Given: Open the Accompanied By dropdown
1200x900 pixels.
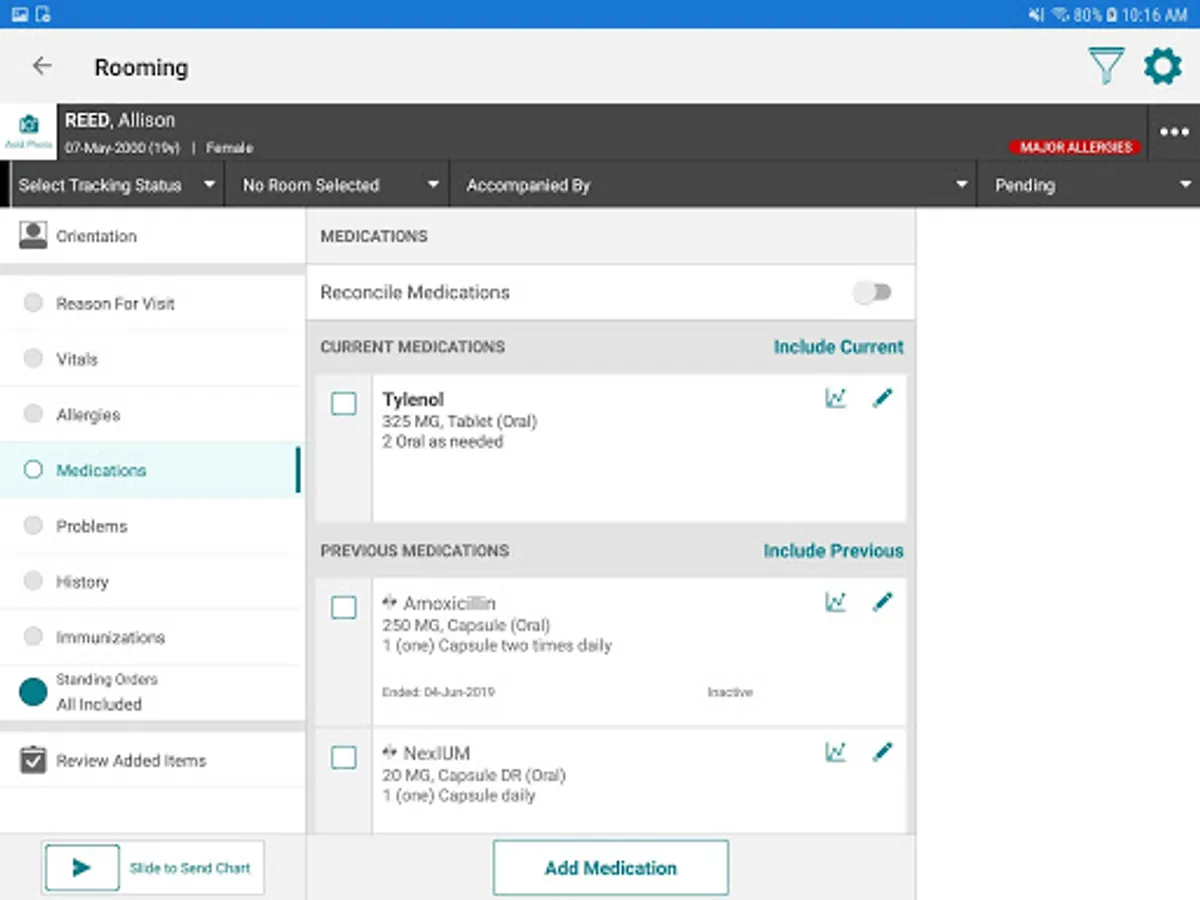Looking at the screenshot, I should [715, 186].
